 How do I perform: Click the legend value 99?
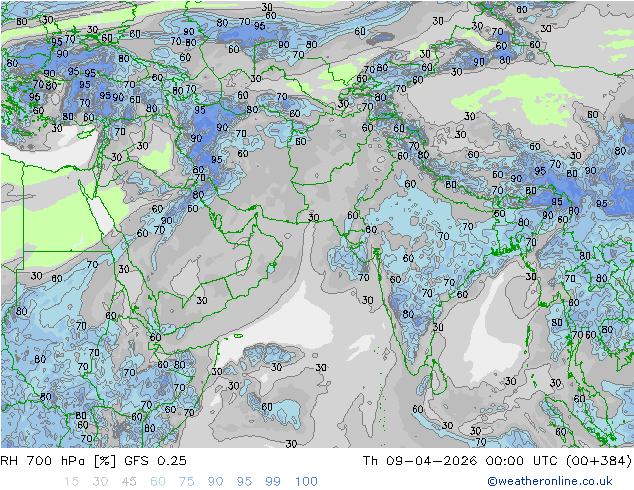[x=273, y=482]
